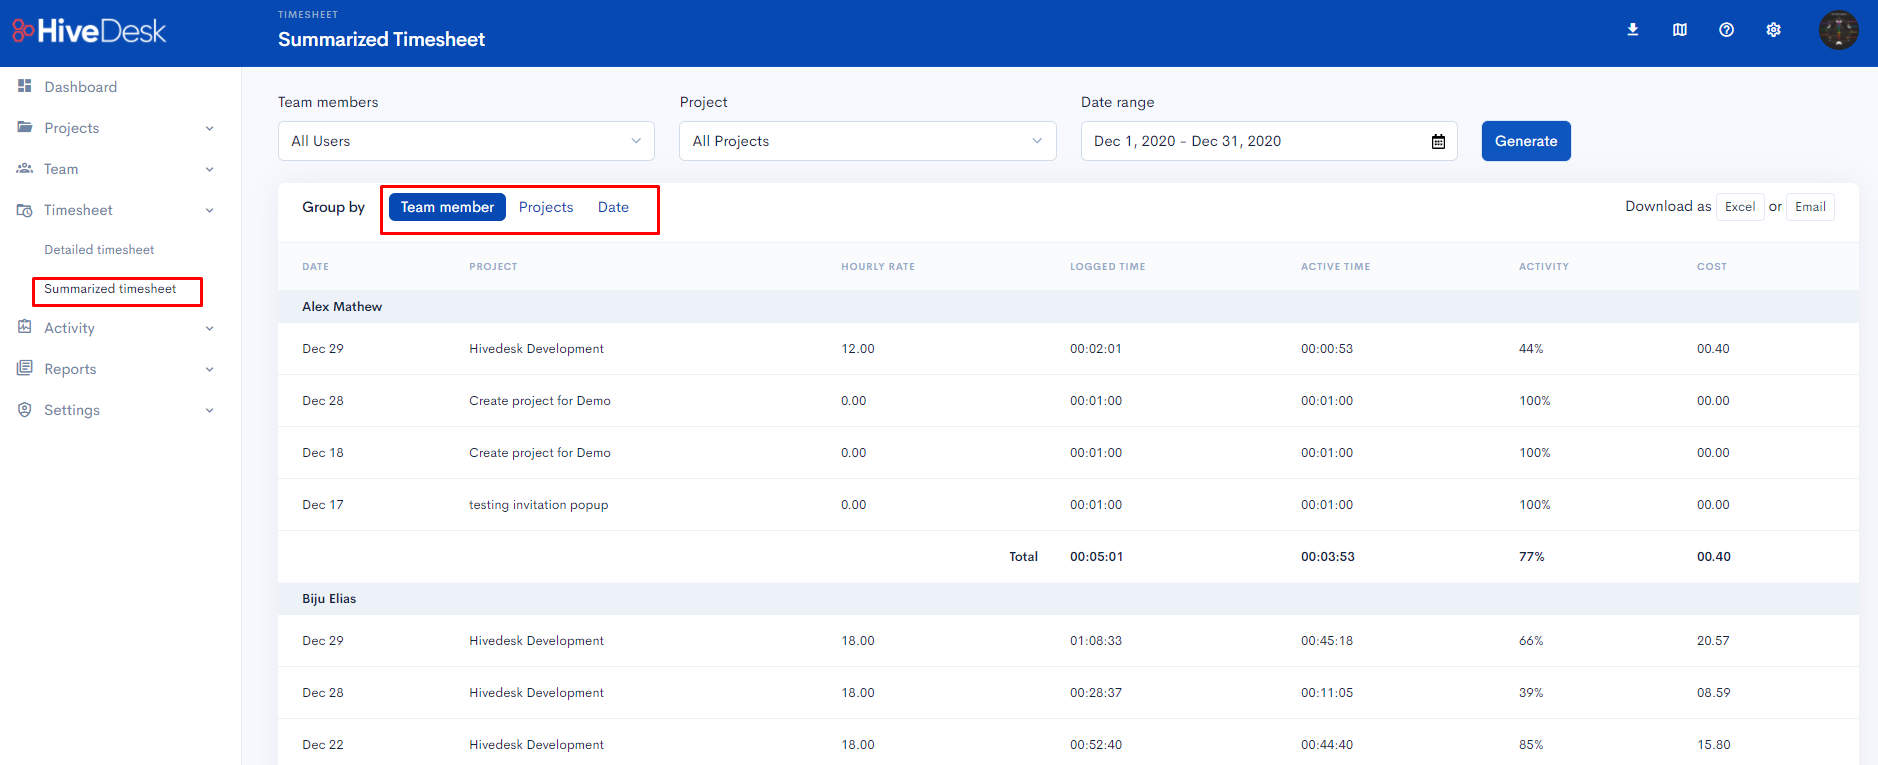
Task: Click the download icon in header
Action: pyautogui.click(x=1633, y=30)
